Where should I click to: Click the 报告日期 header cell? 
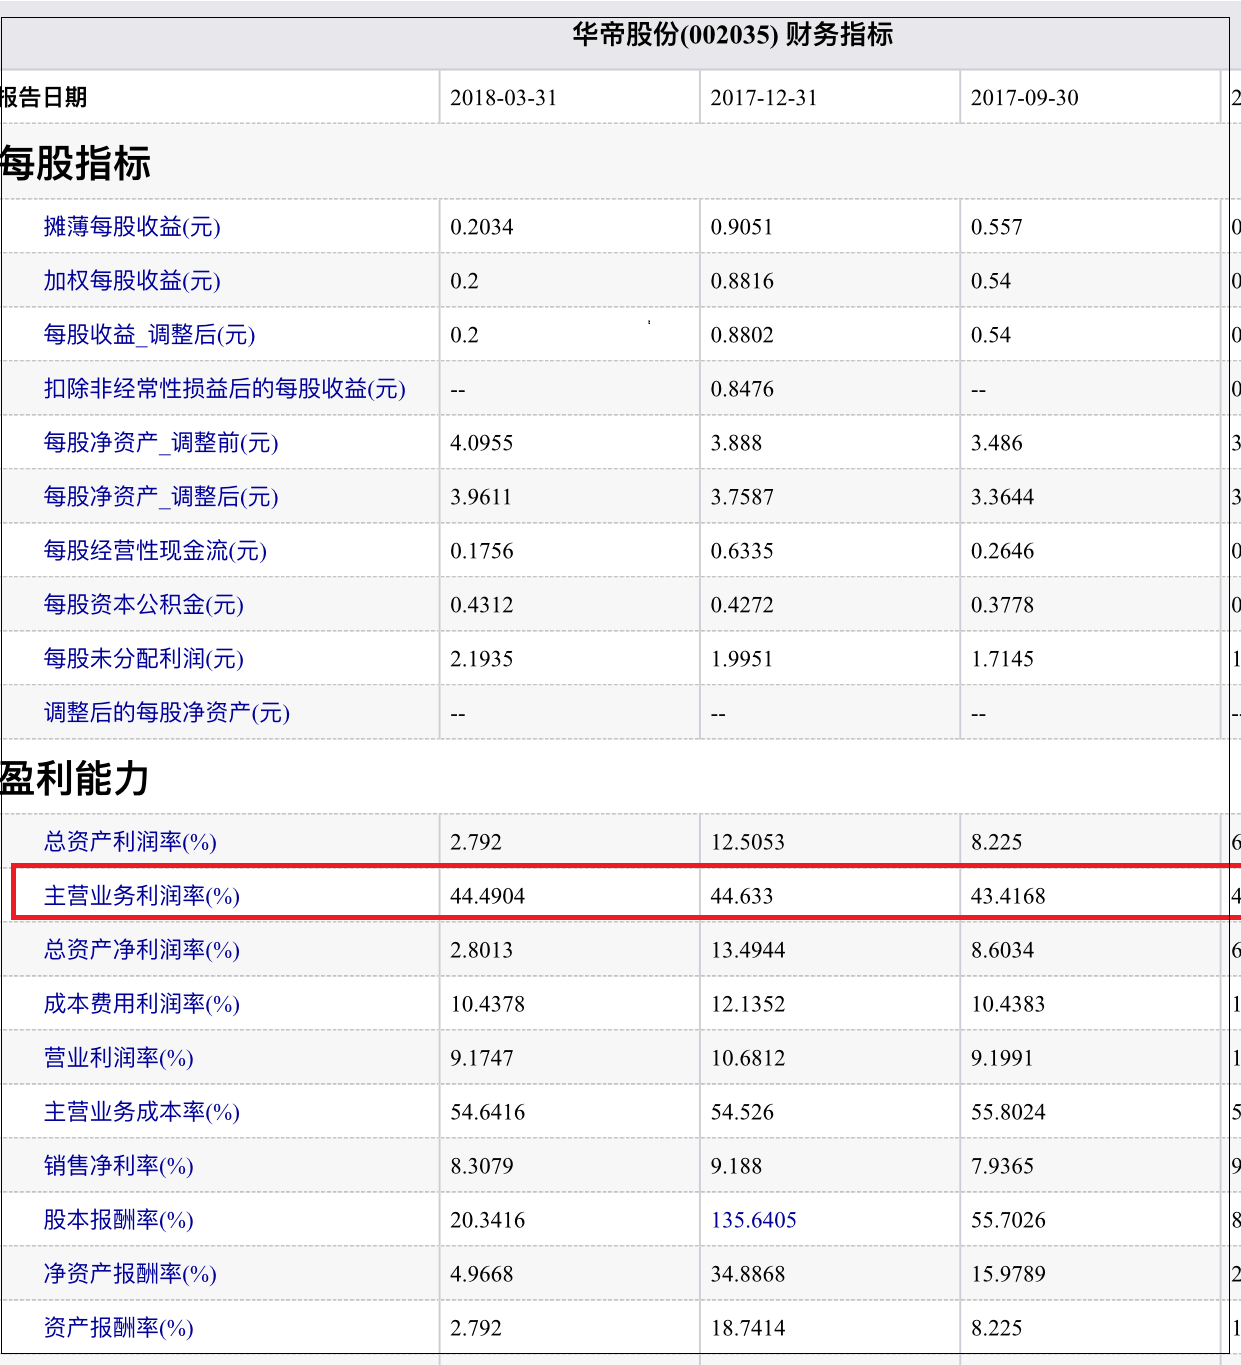pos(44,98)
